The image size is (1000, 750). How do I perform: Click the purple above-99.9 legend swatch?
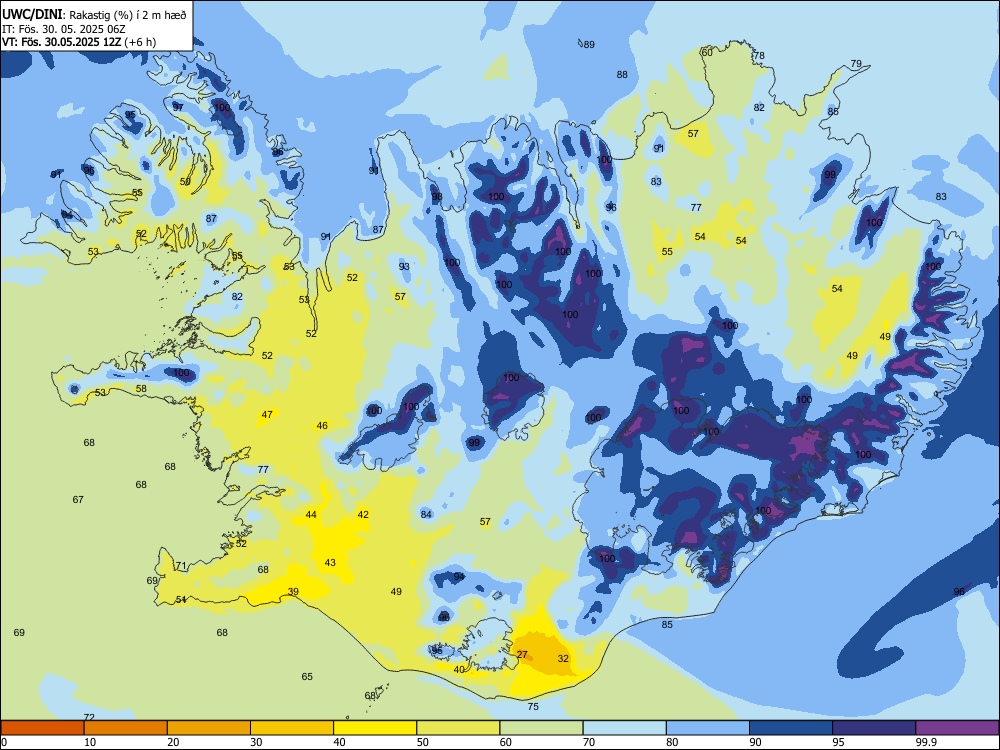(x=957, y=728)
